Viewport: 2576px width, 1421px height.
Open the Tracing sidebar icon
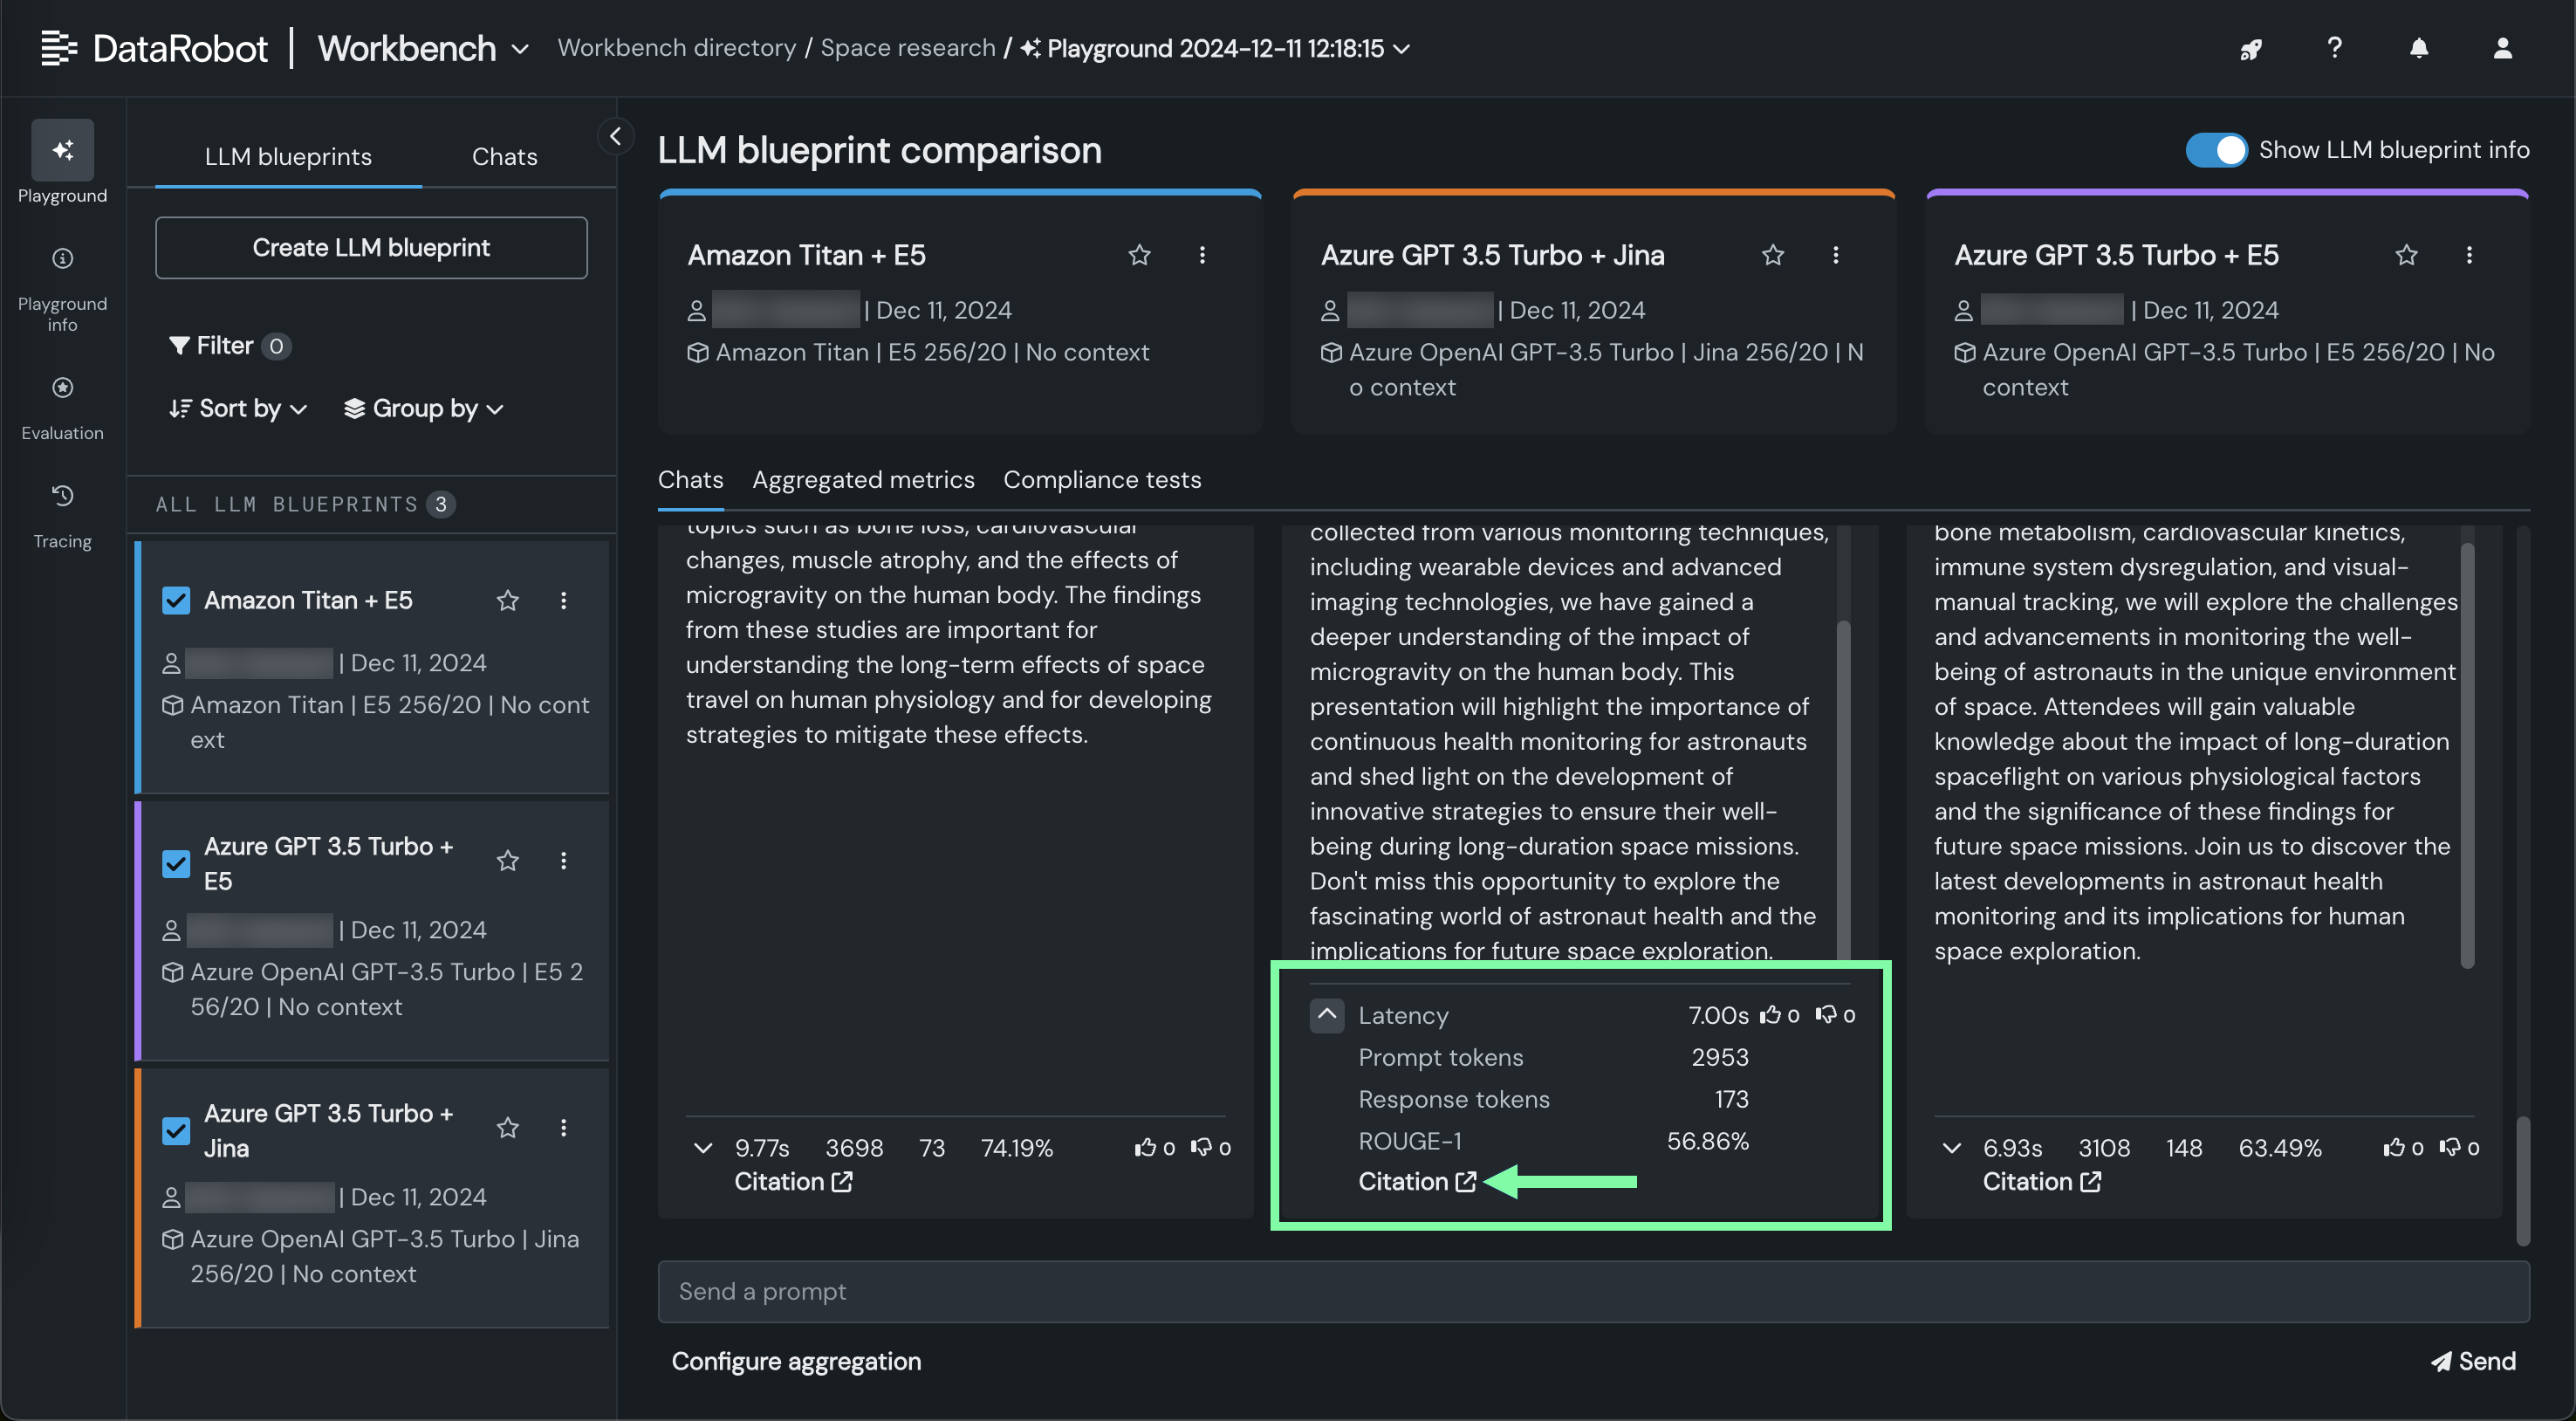point(62,497)
